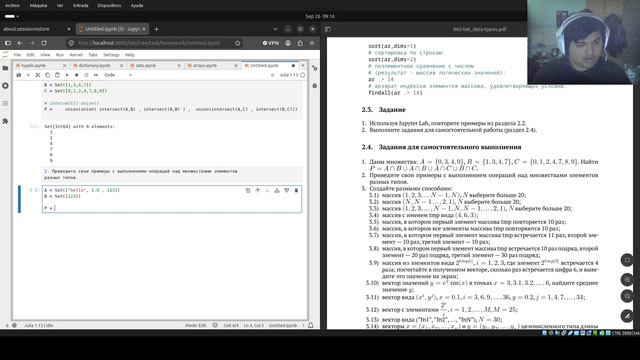The height and width of the screenshot is (360, 640).
Task: Close the tupels.ipynb tab
Action: [64, 65]
